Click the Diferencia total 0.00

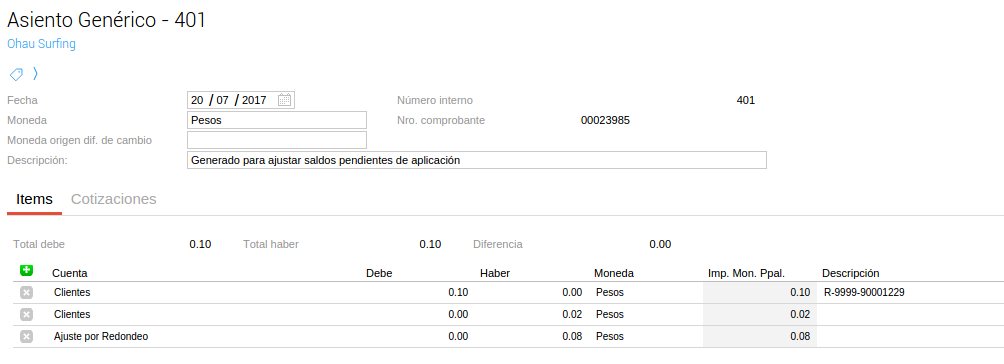(660, 244)
